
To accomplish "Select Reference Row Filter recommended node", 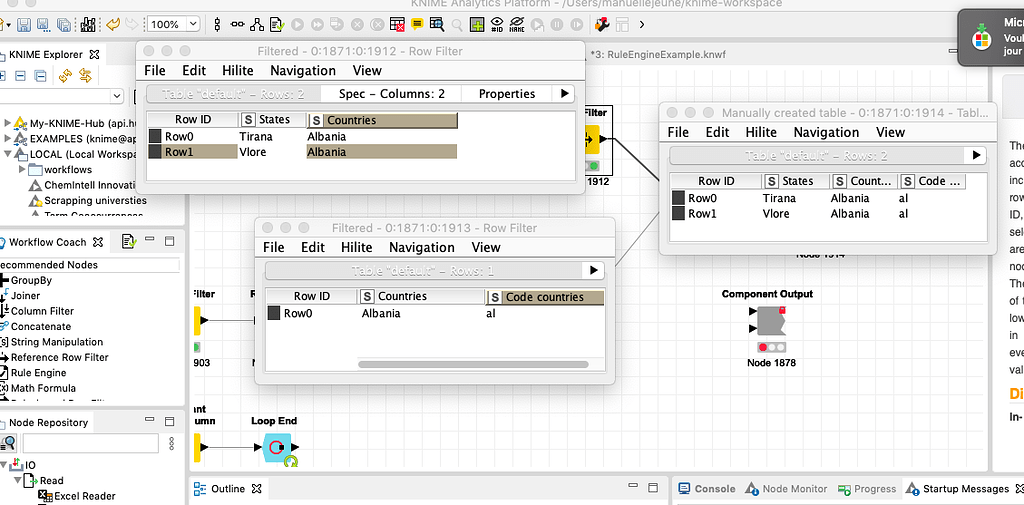I will 59,357.
